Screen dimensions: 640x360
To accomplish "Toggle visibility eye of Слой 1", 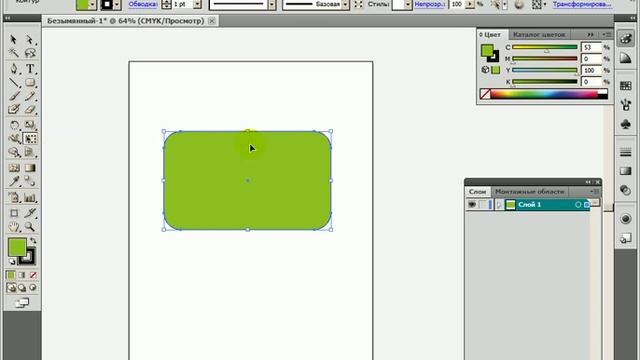I will (472, 204).
